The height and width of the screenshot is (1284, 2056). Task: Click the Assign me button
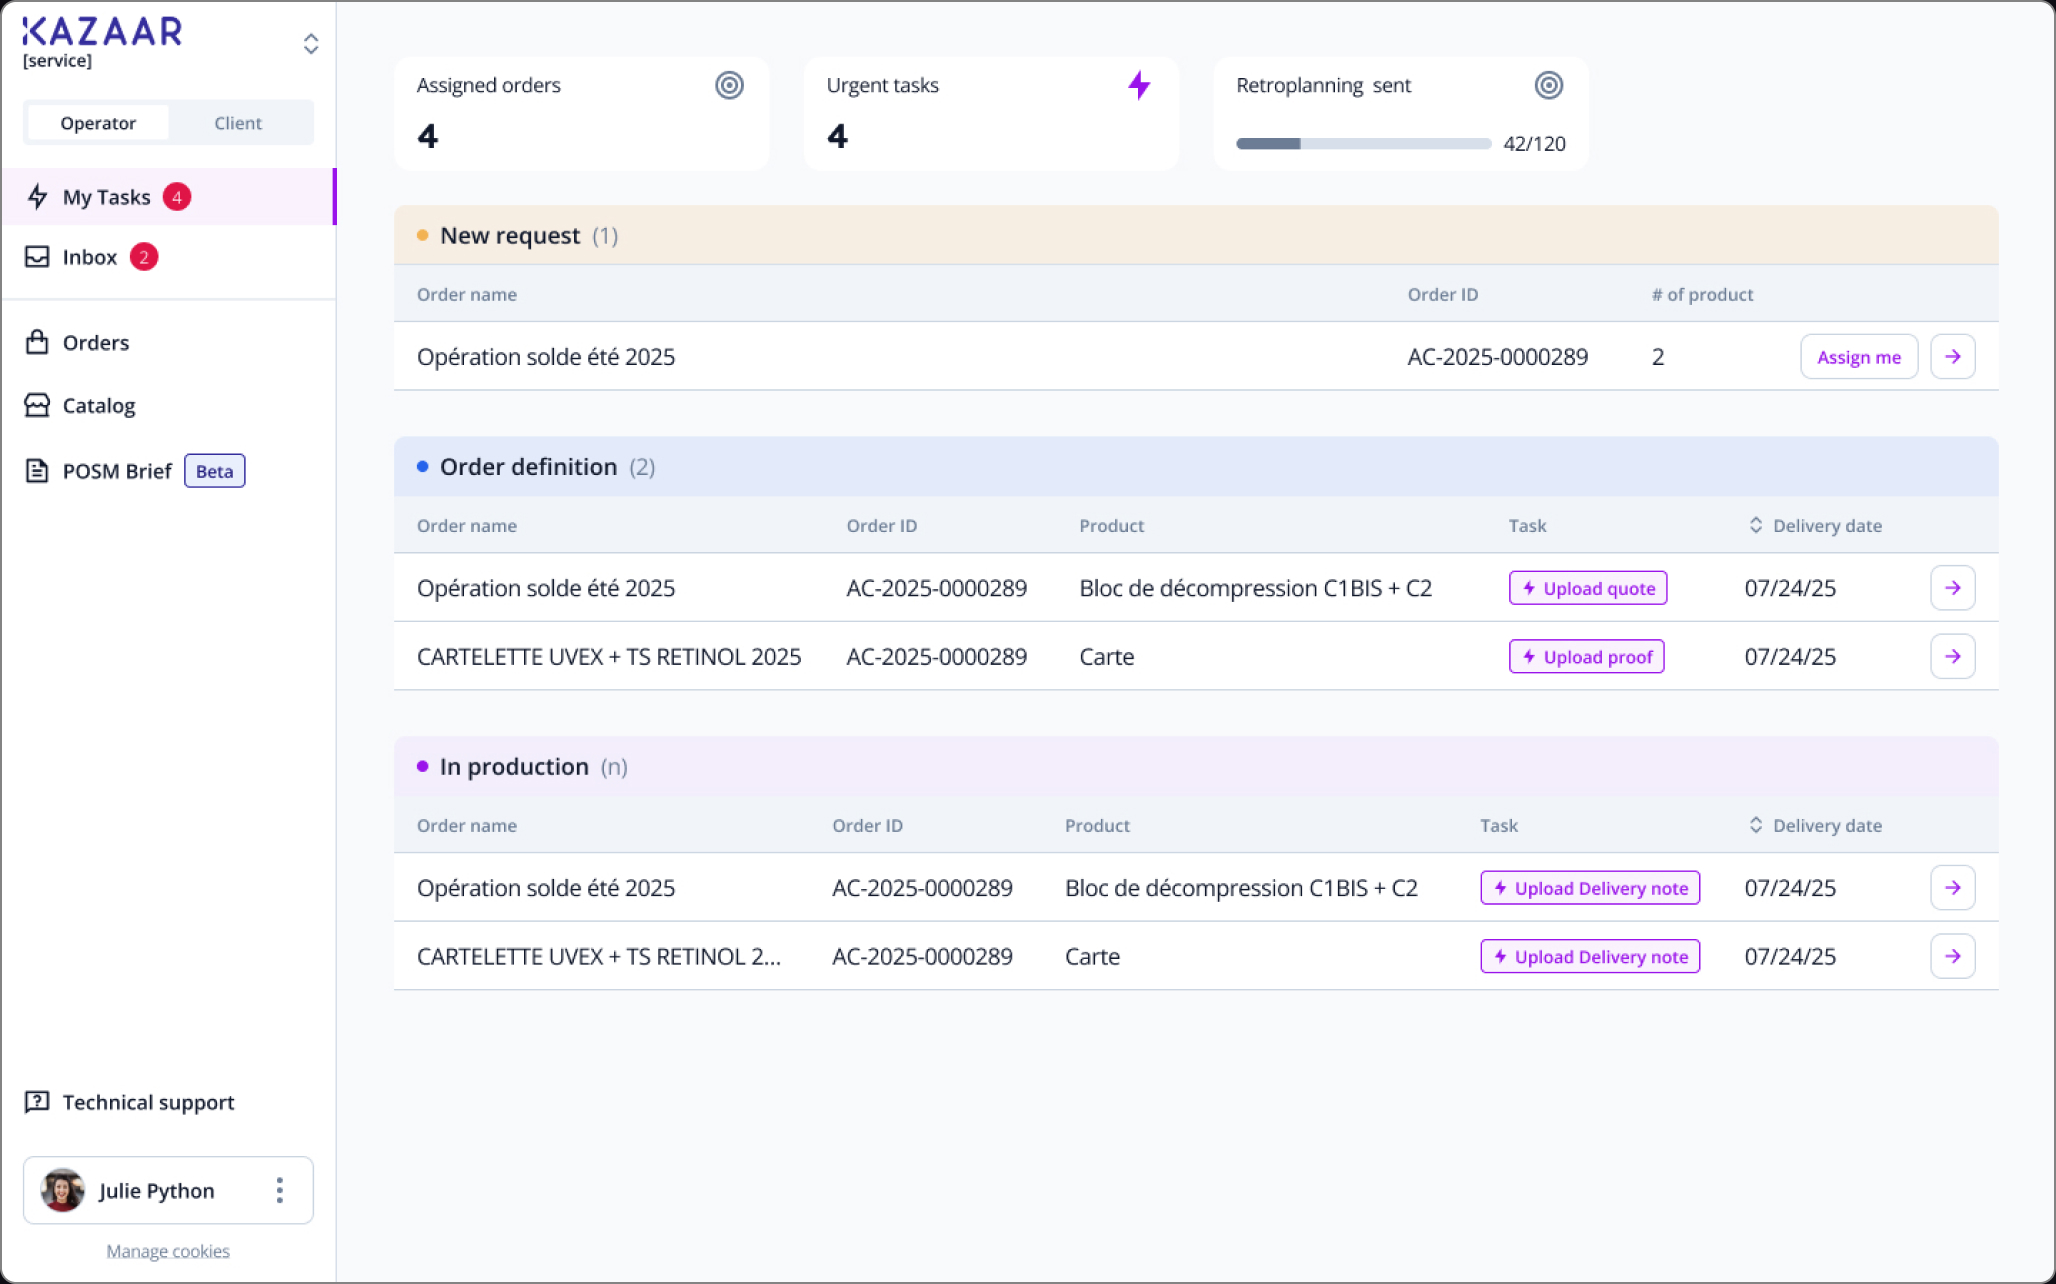(1859, 357)
